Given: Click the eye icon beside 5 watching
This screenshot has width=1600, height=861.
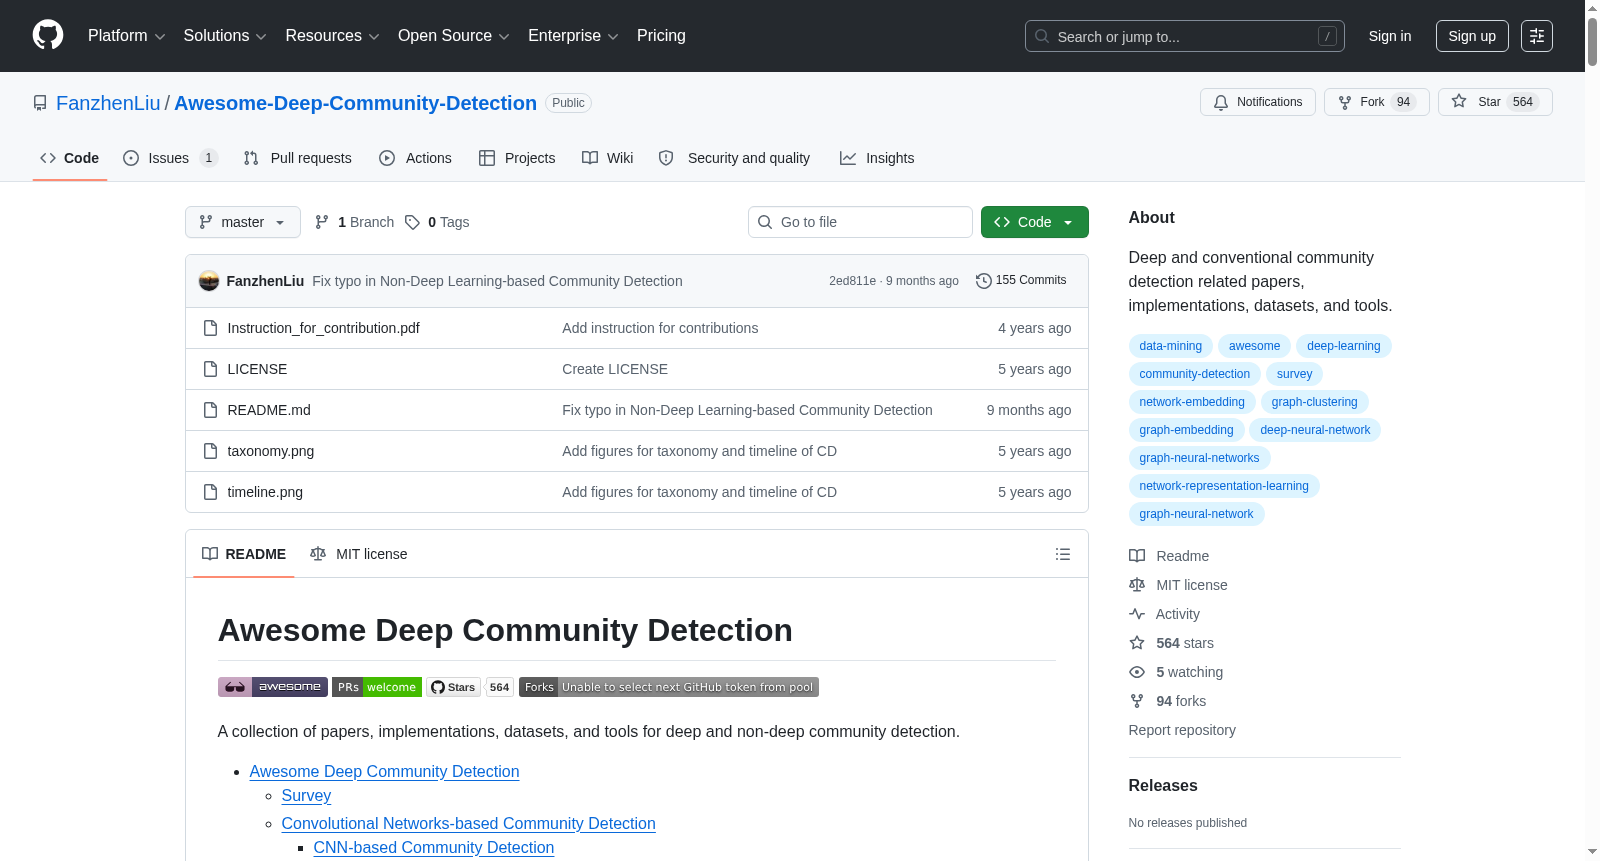Looking at the screenshot, I should pos(1137,672).
